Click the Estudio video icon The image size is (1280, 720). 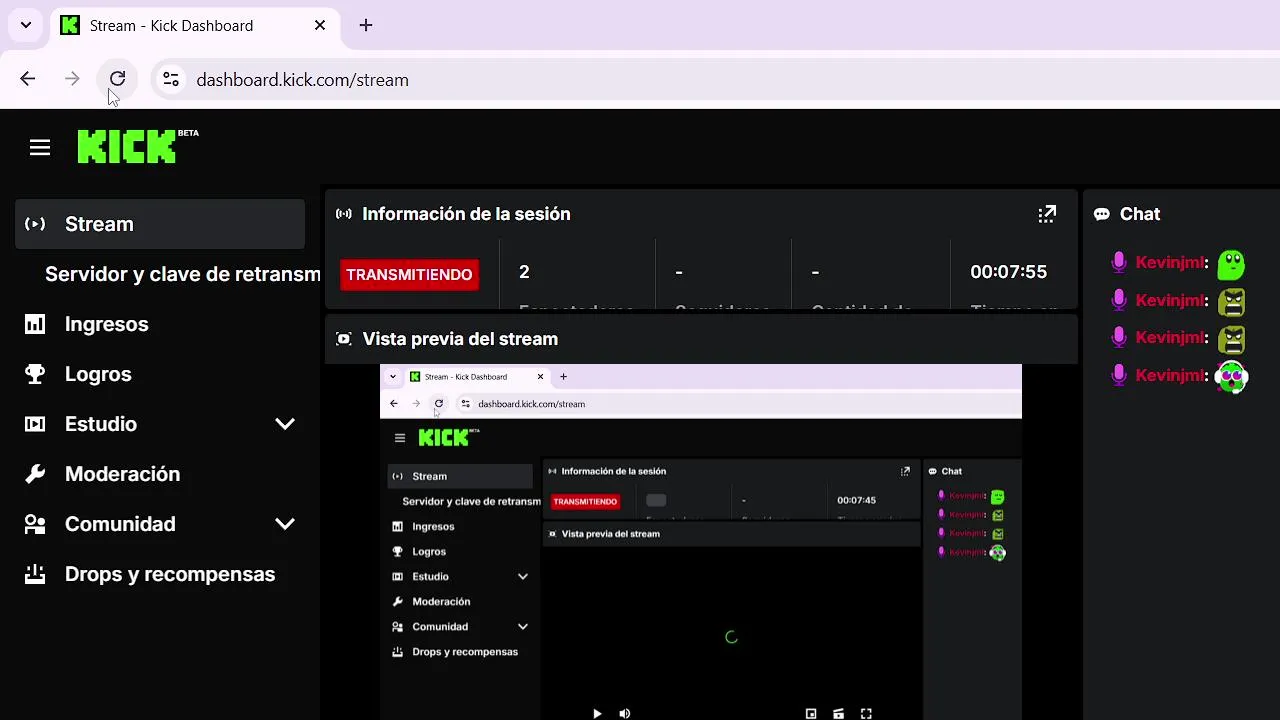pos(35,424)
